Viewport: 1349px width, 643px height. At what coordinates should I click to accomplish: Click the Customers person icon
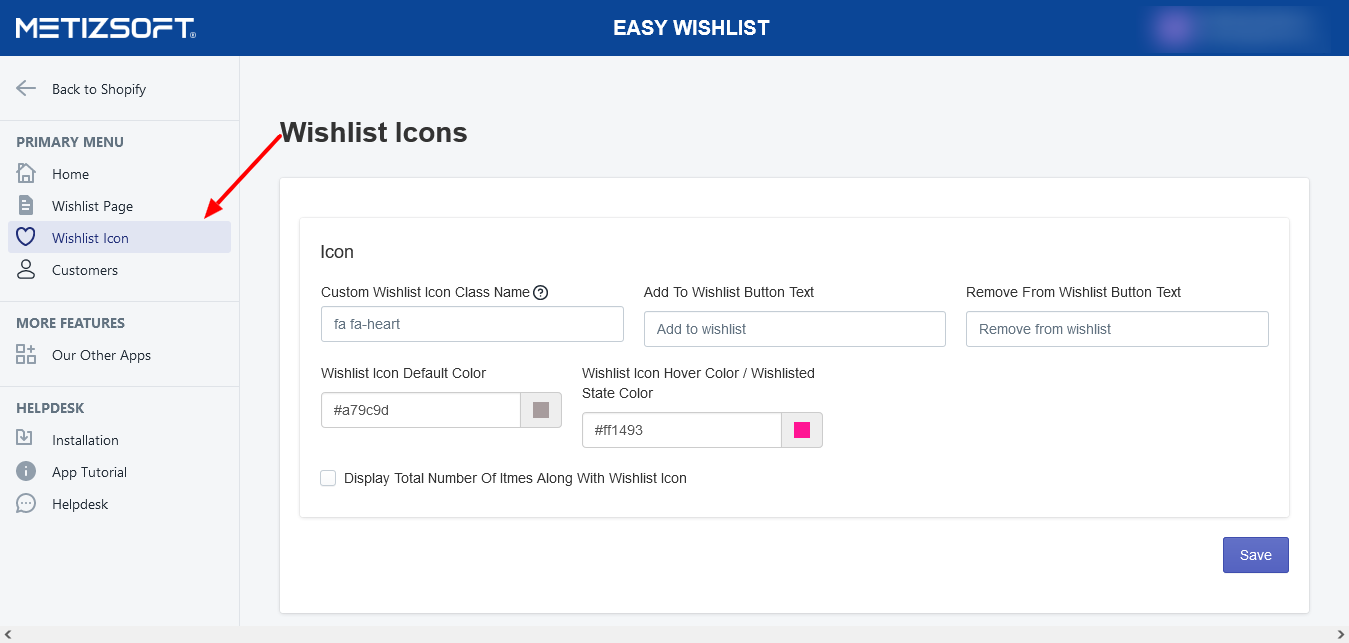[26, 269]
